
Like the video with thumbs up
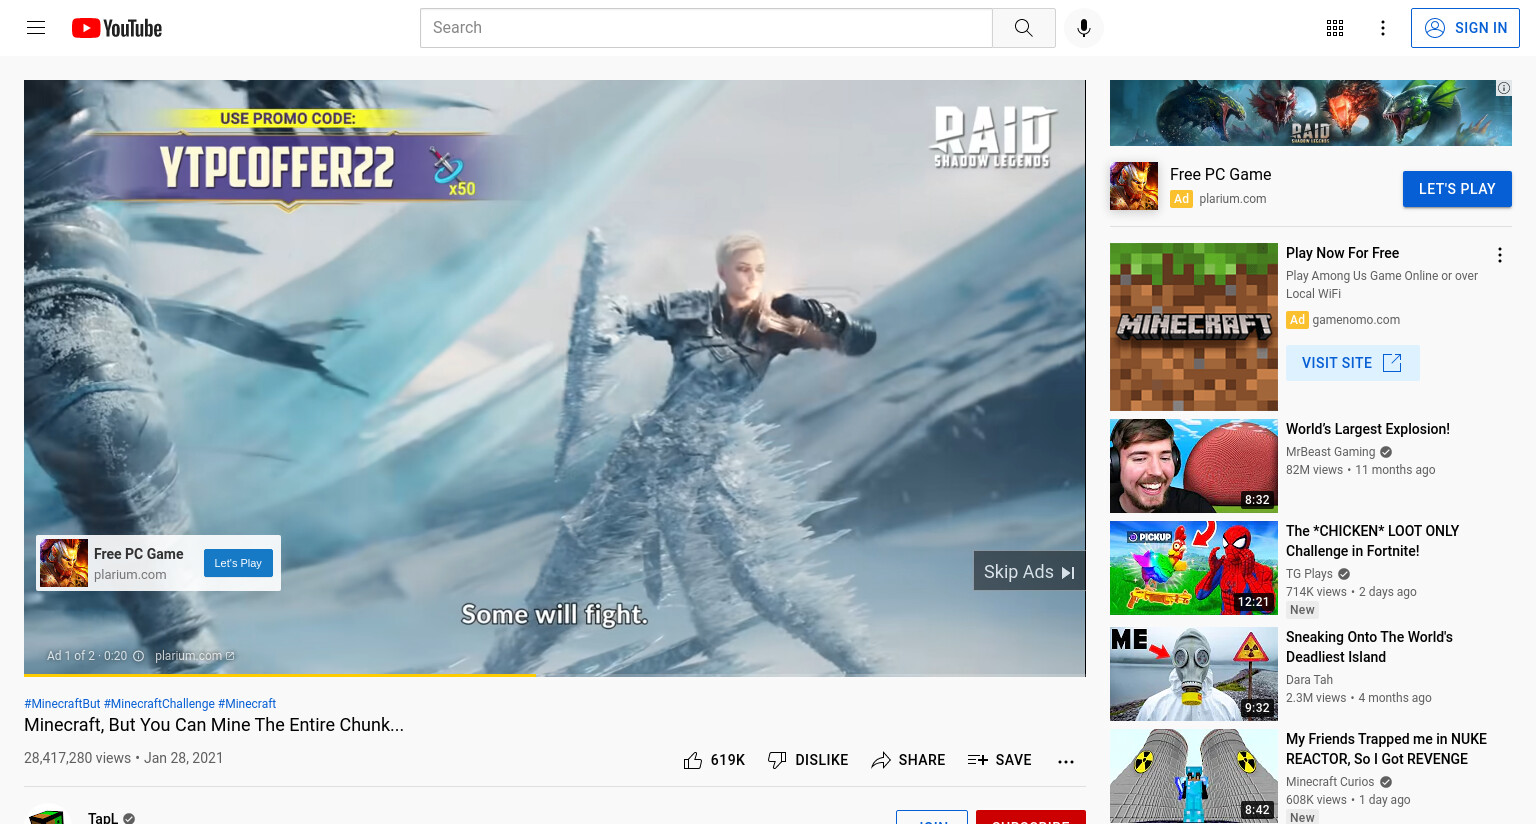(x=693, y=760)
